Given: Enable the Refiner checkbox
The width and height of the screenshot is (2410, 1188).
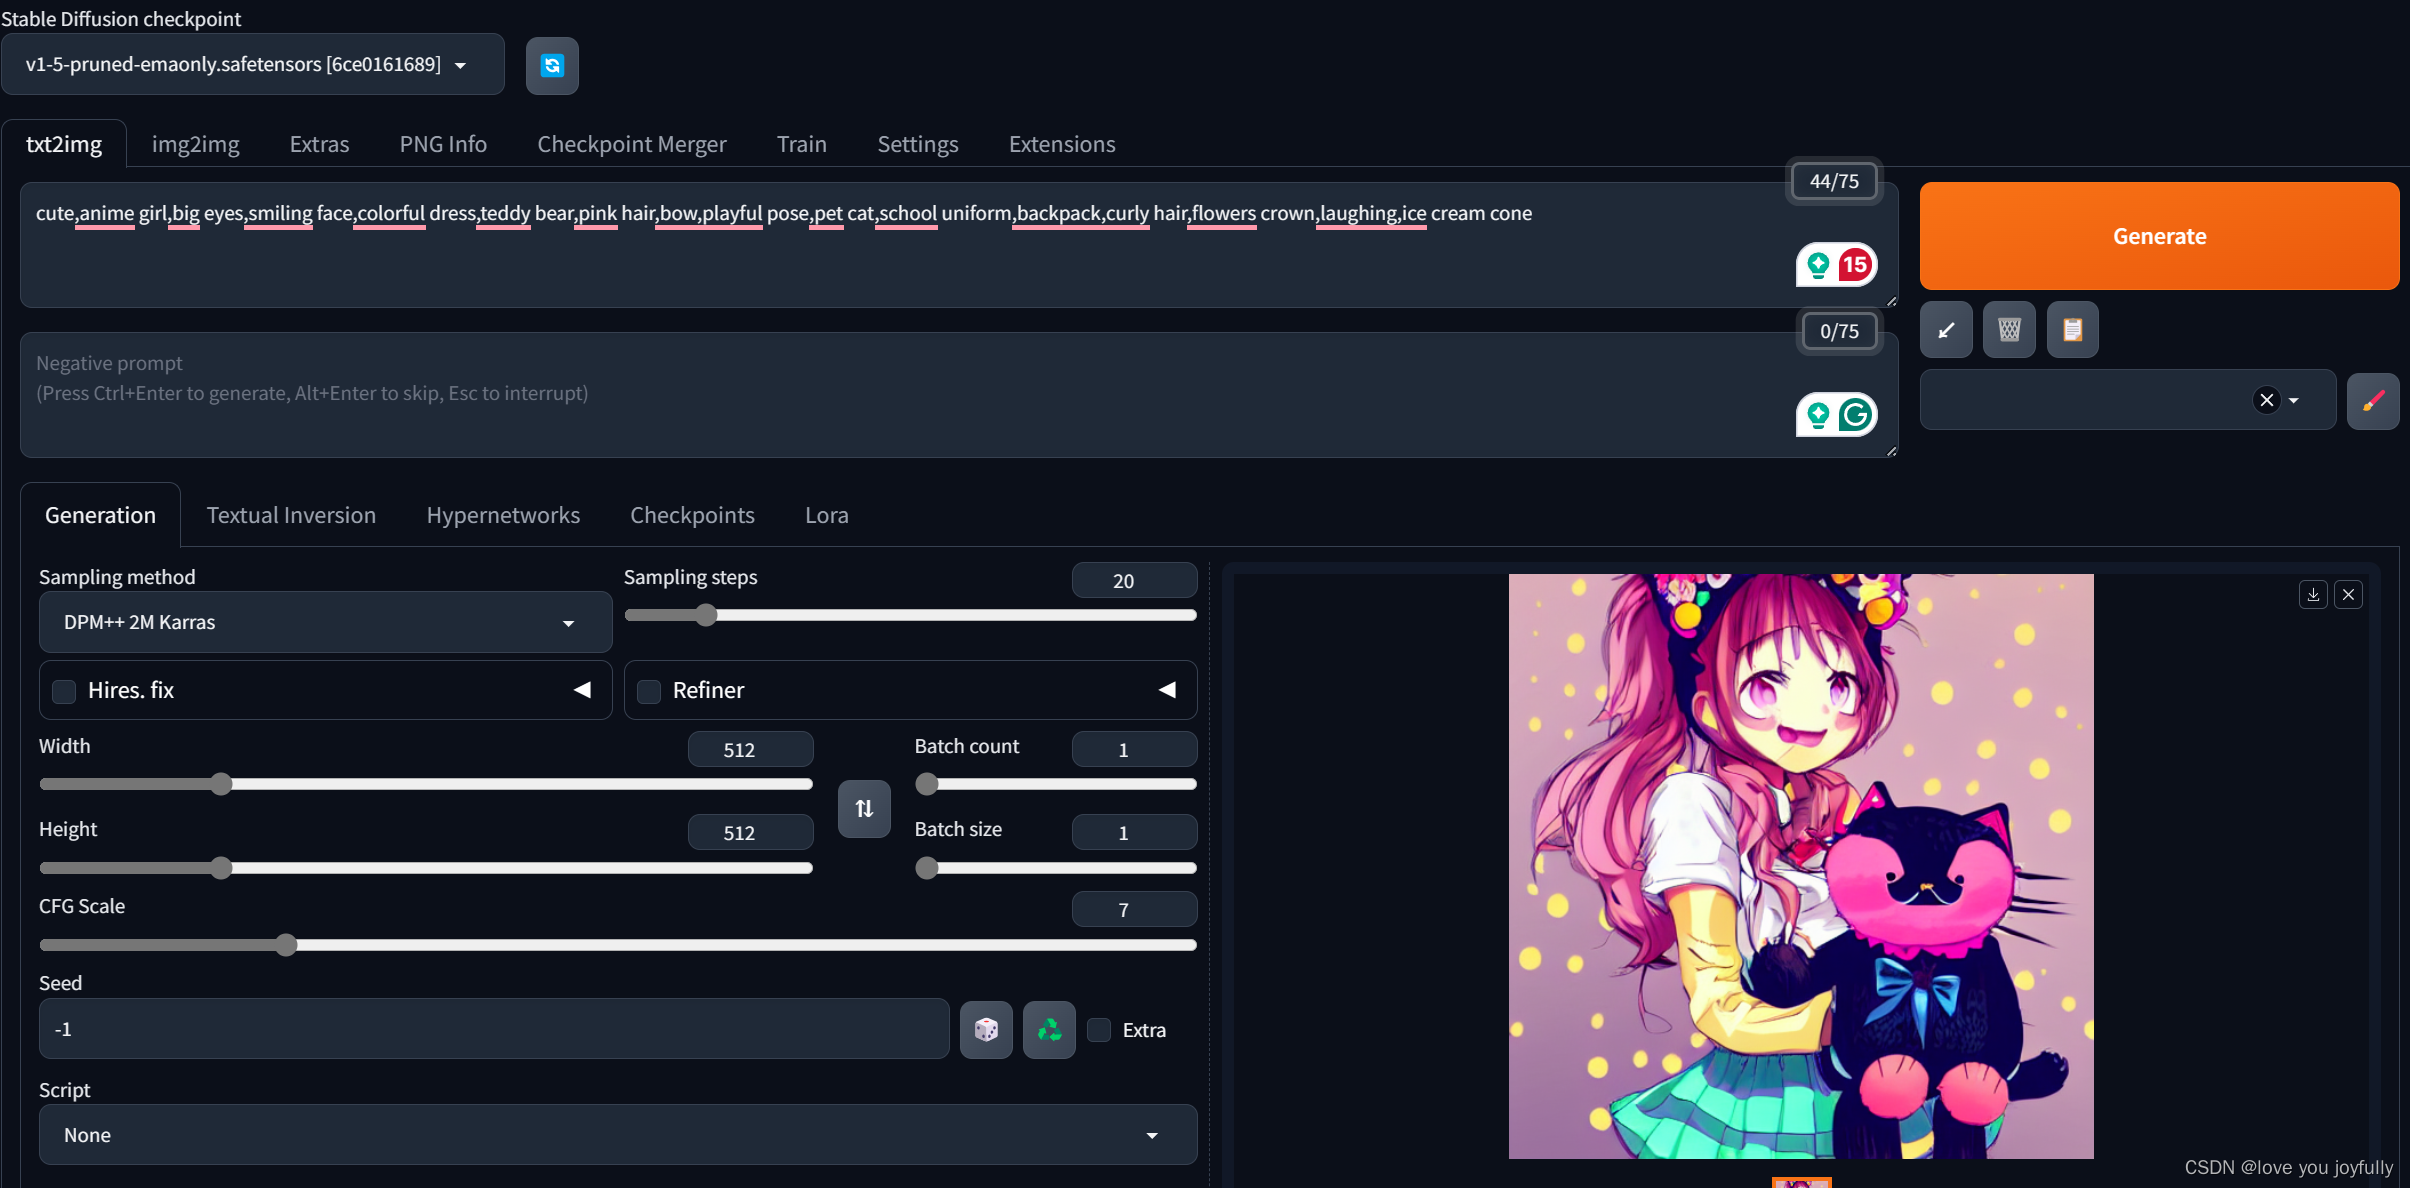Looking at the screenshot, I should [x=650, y=691].
